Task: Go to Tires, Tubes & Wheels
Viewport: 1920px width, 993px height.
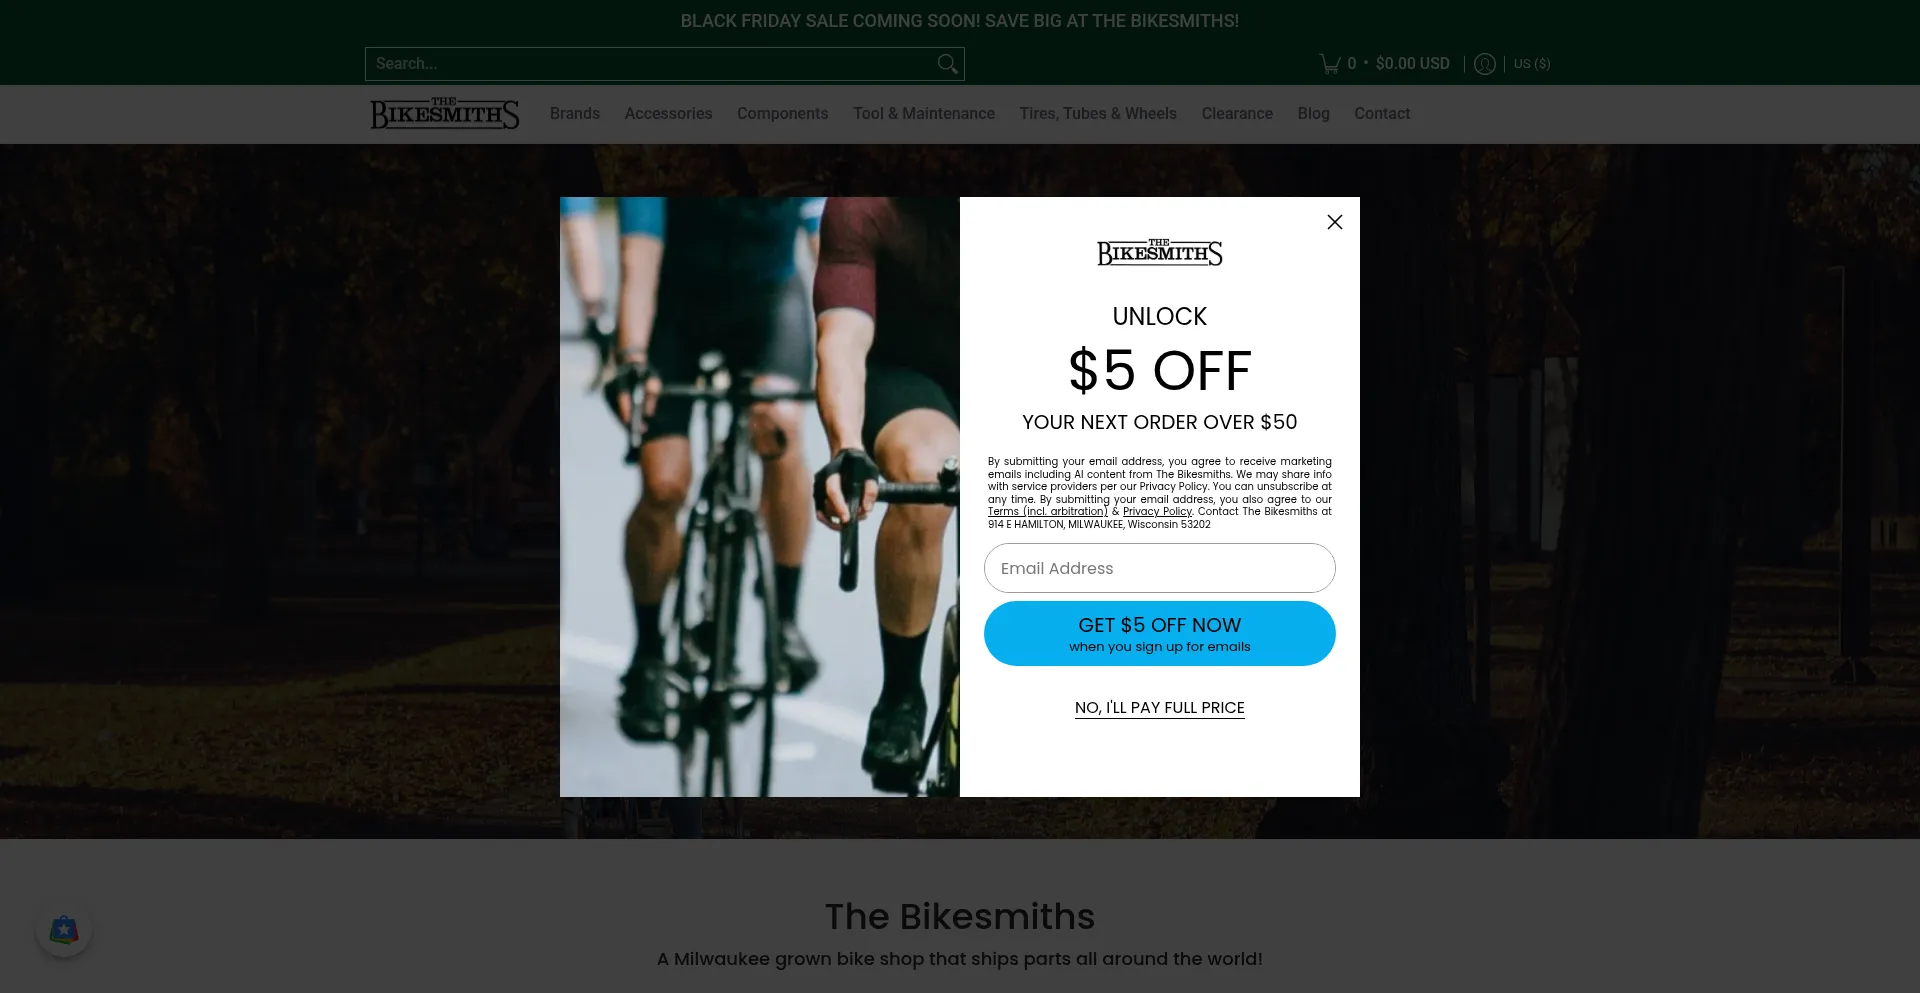Action: click(x=1098, y=114)
